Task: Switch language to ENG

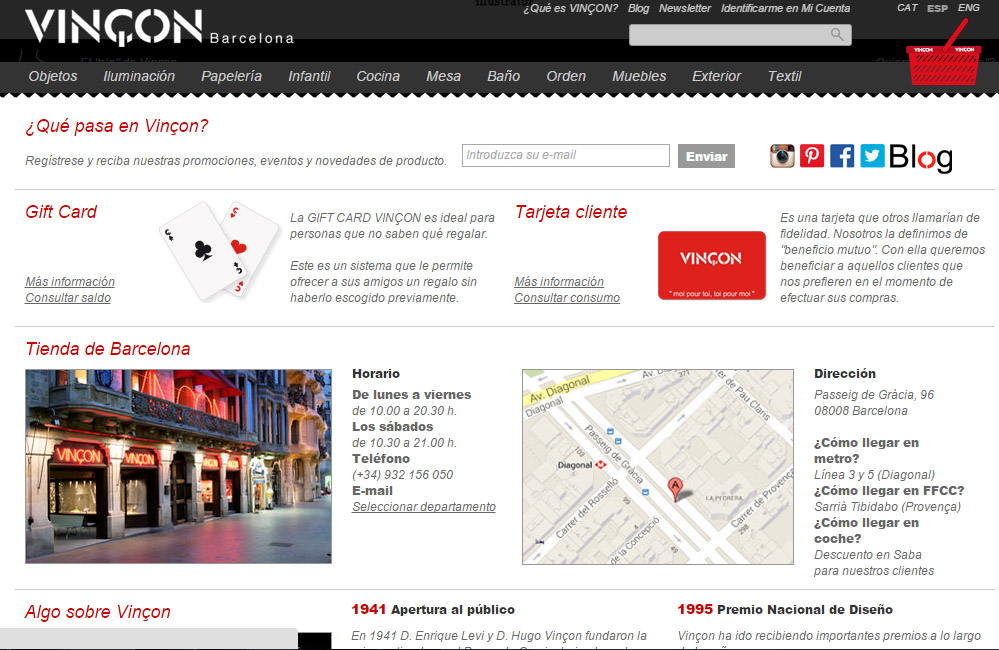Action: [969, 8]
